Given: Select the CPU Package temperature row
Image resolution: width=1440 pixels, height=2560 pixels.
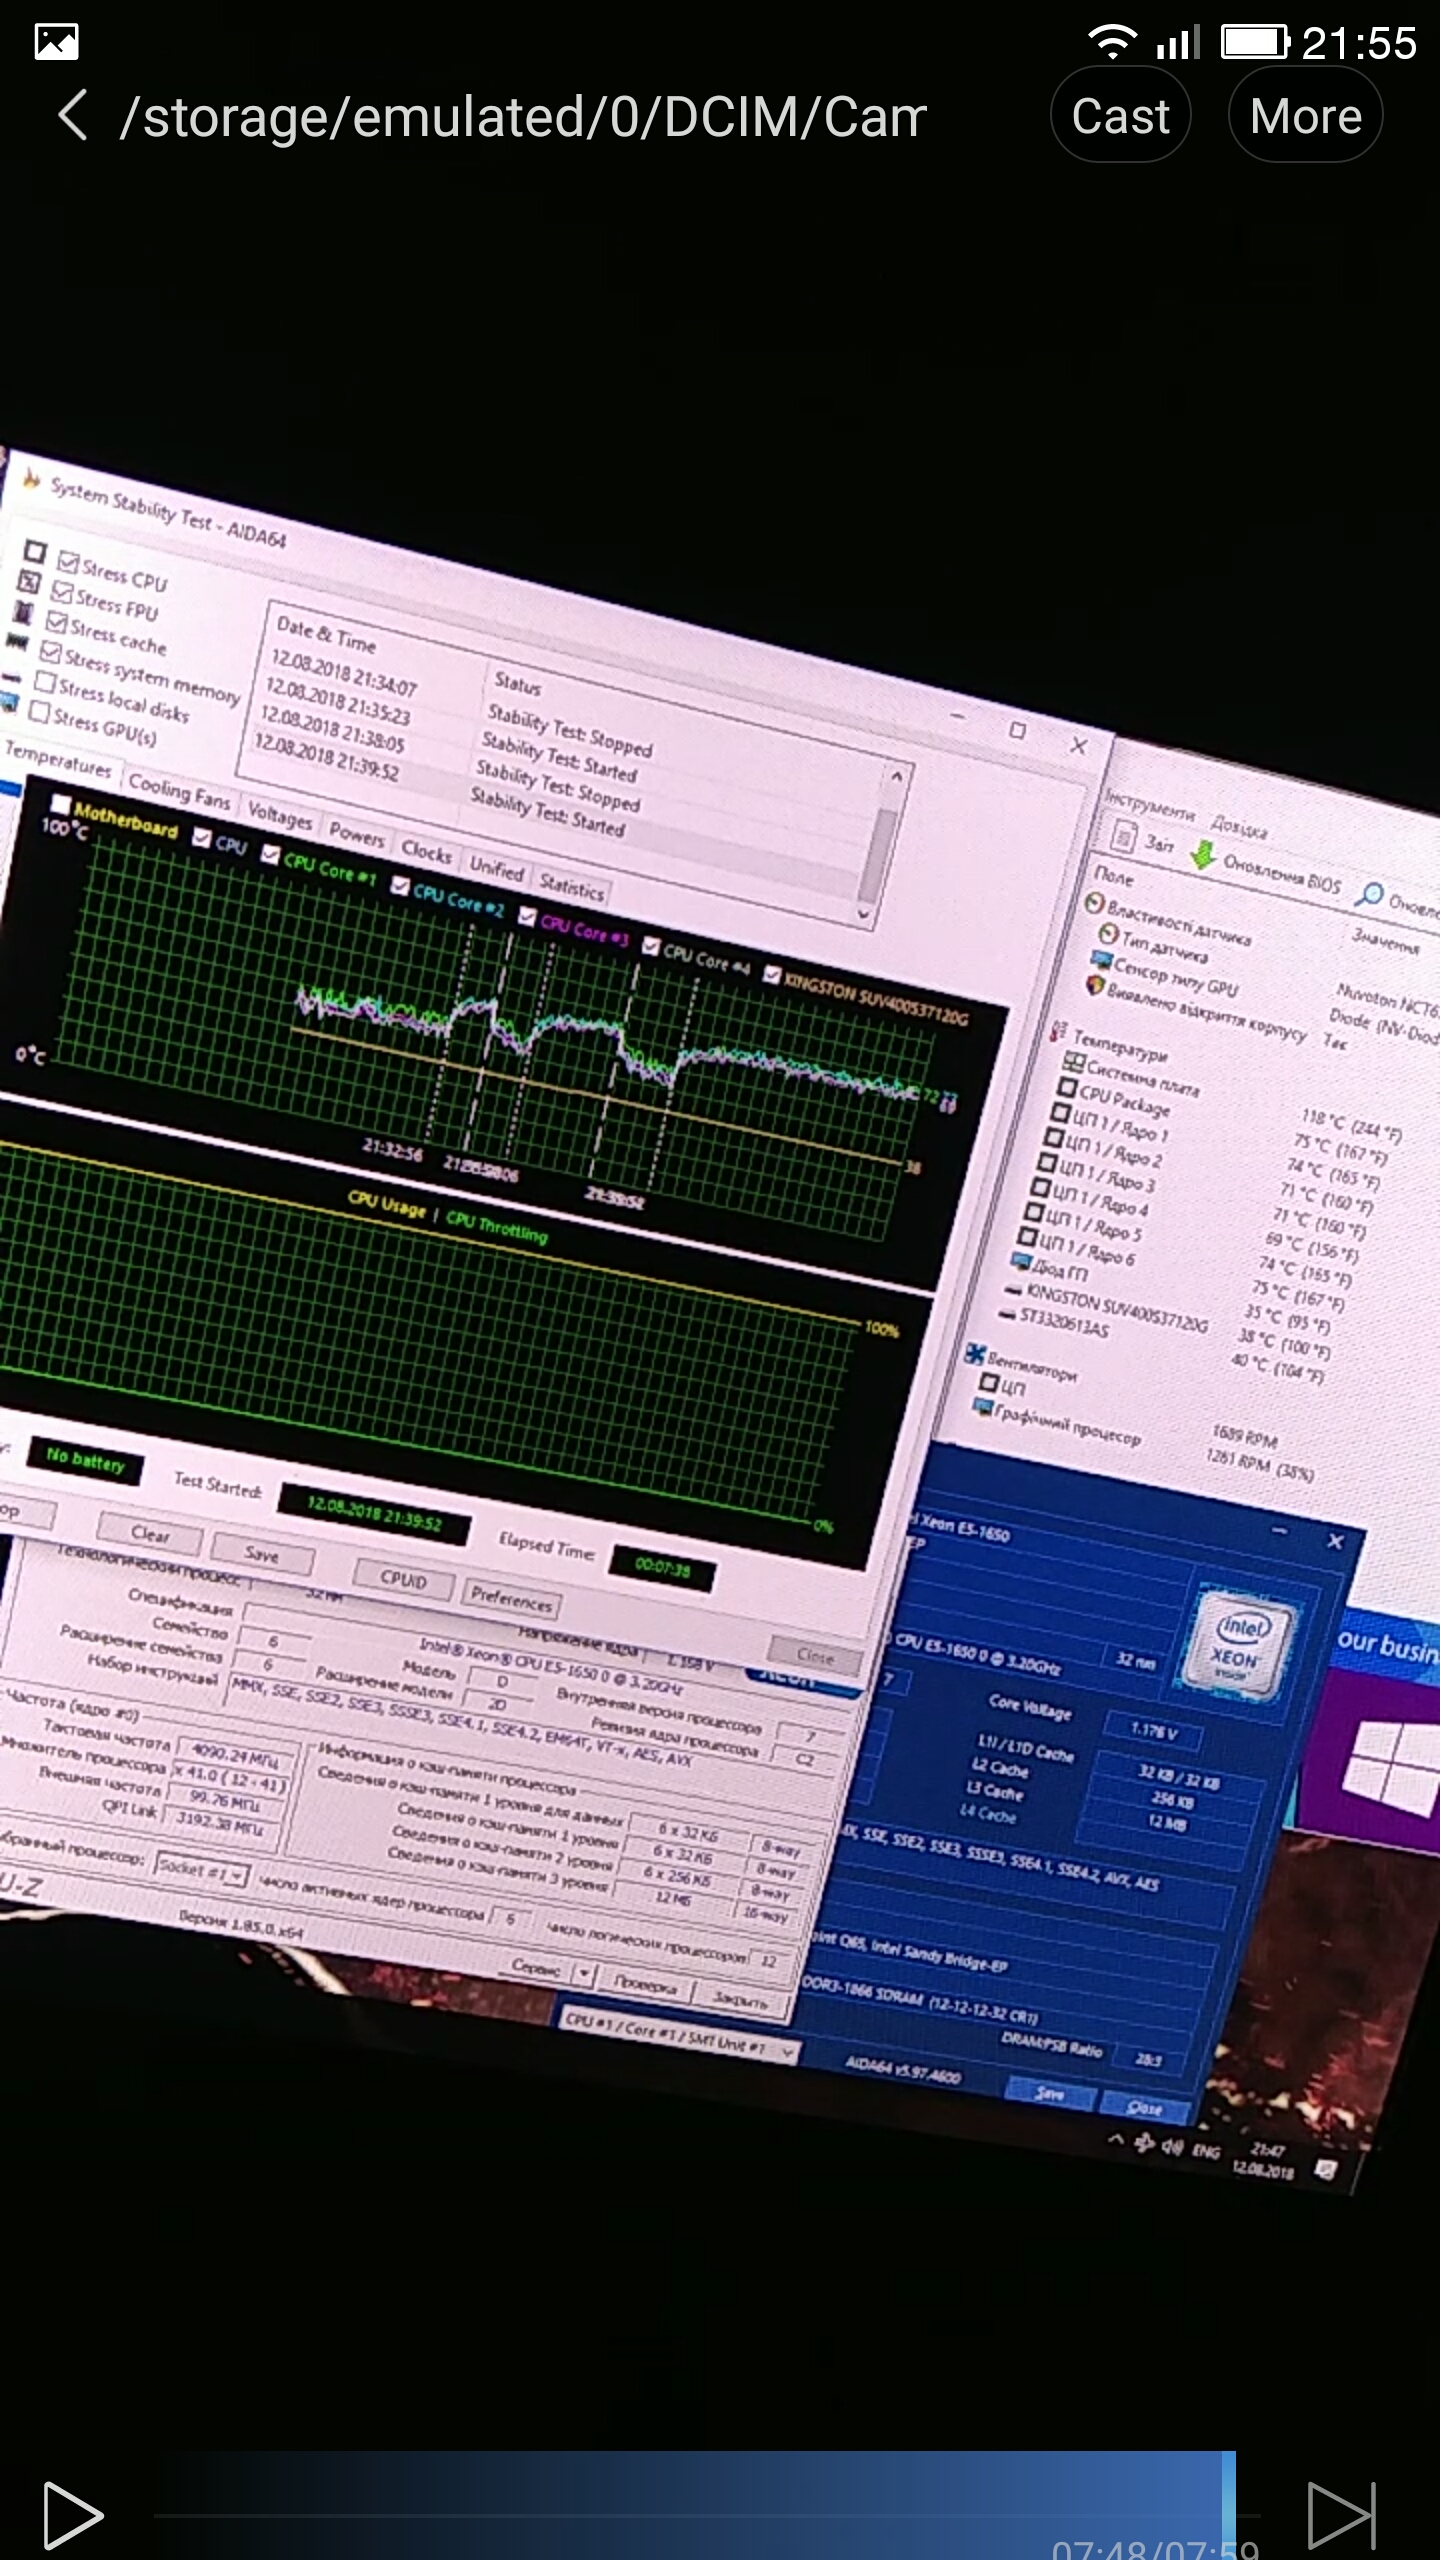Looking at the screenshot, I should pyautogui.click(x=1114, y=1096).
